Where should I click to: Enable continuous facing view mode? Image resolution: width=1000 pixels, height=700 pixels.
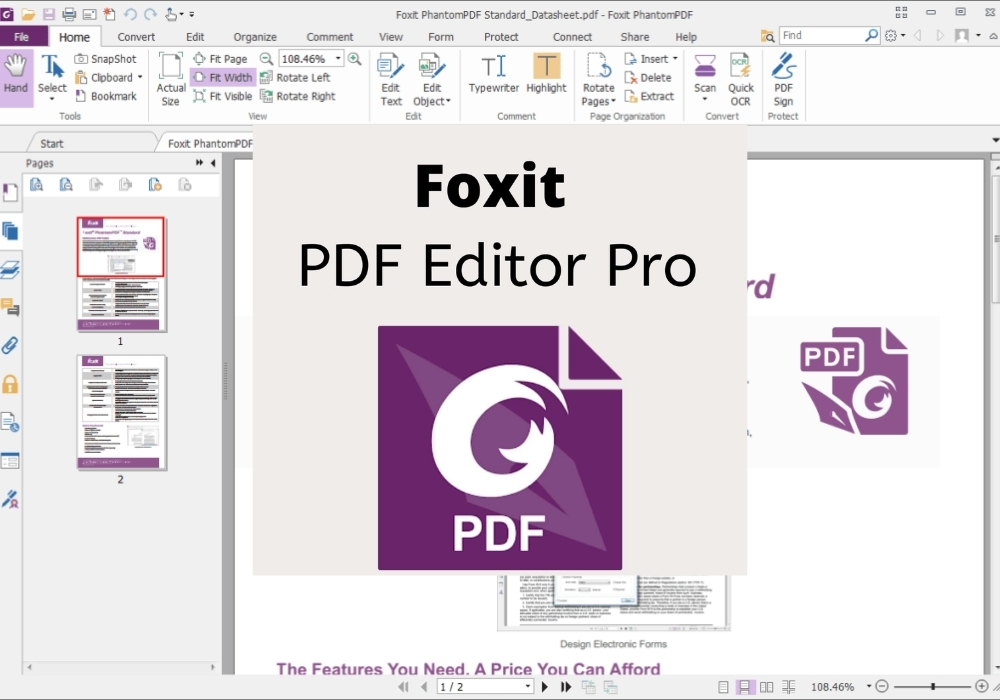pos(789,687)
